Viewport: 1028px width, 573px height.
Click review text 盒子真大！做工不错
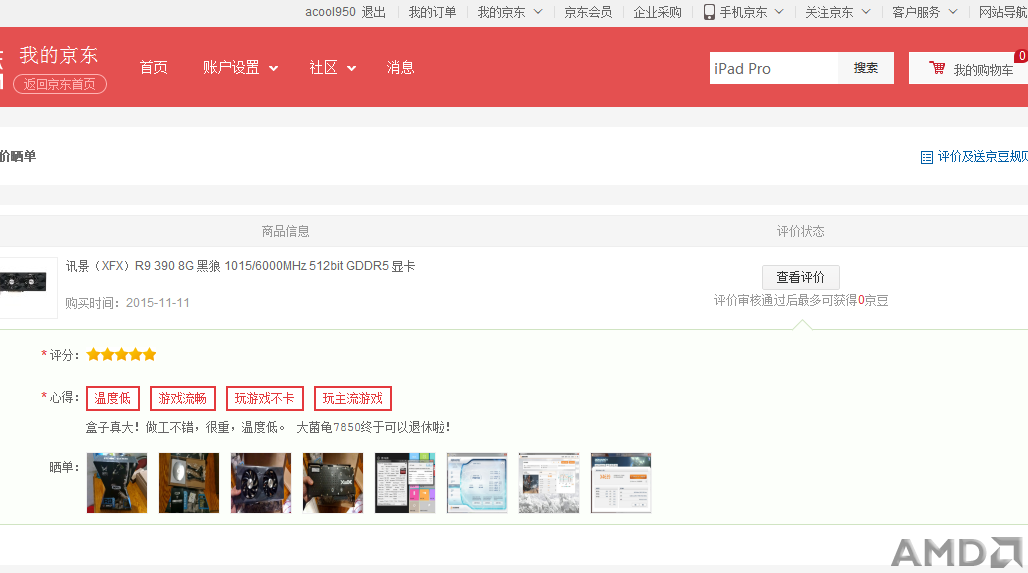267,427
